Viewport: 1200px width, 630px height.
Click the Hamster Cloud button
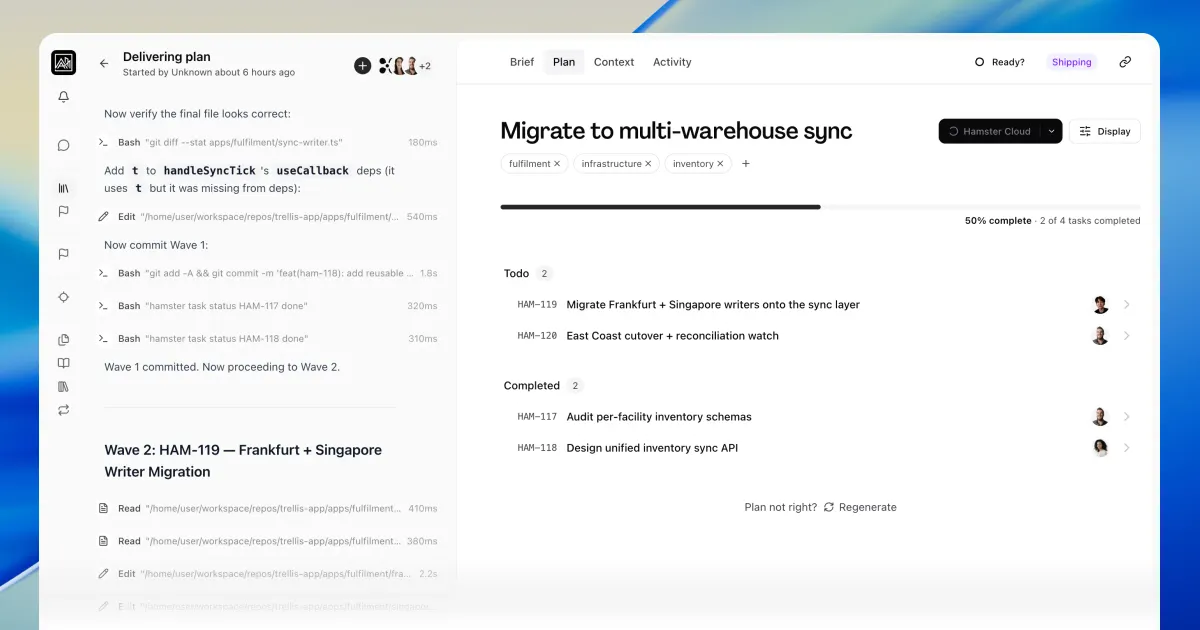(x=990, y=131)
